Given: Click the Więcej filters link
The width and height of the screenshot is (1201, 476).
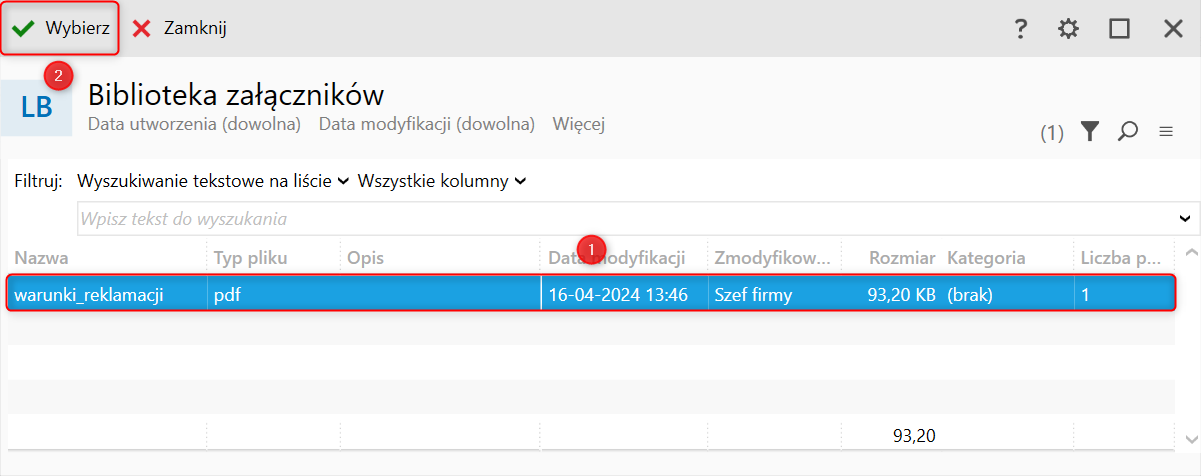Looking at the screenshot, I should [x=578, y=125].
